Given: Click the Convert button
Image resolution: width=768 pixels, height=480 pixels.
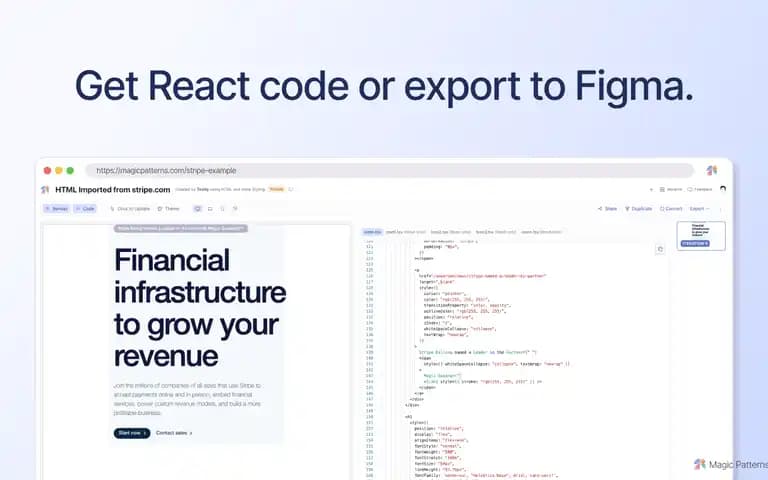Looking at the screenshot, I should 671,209.
